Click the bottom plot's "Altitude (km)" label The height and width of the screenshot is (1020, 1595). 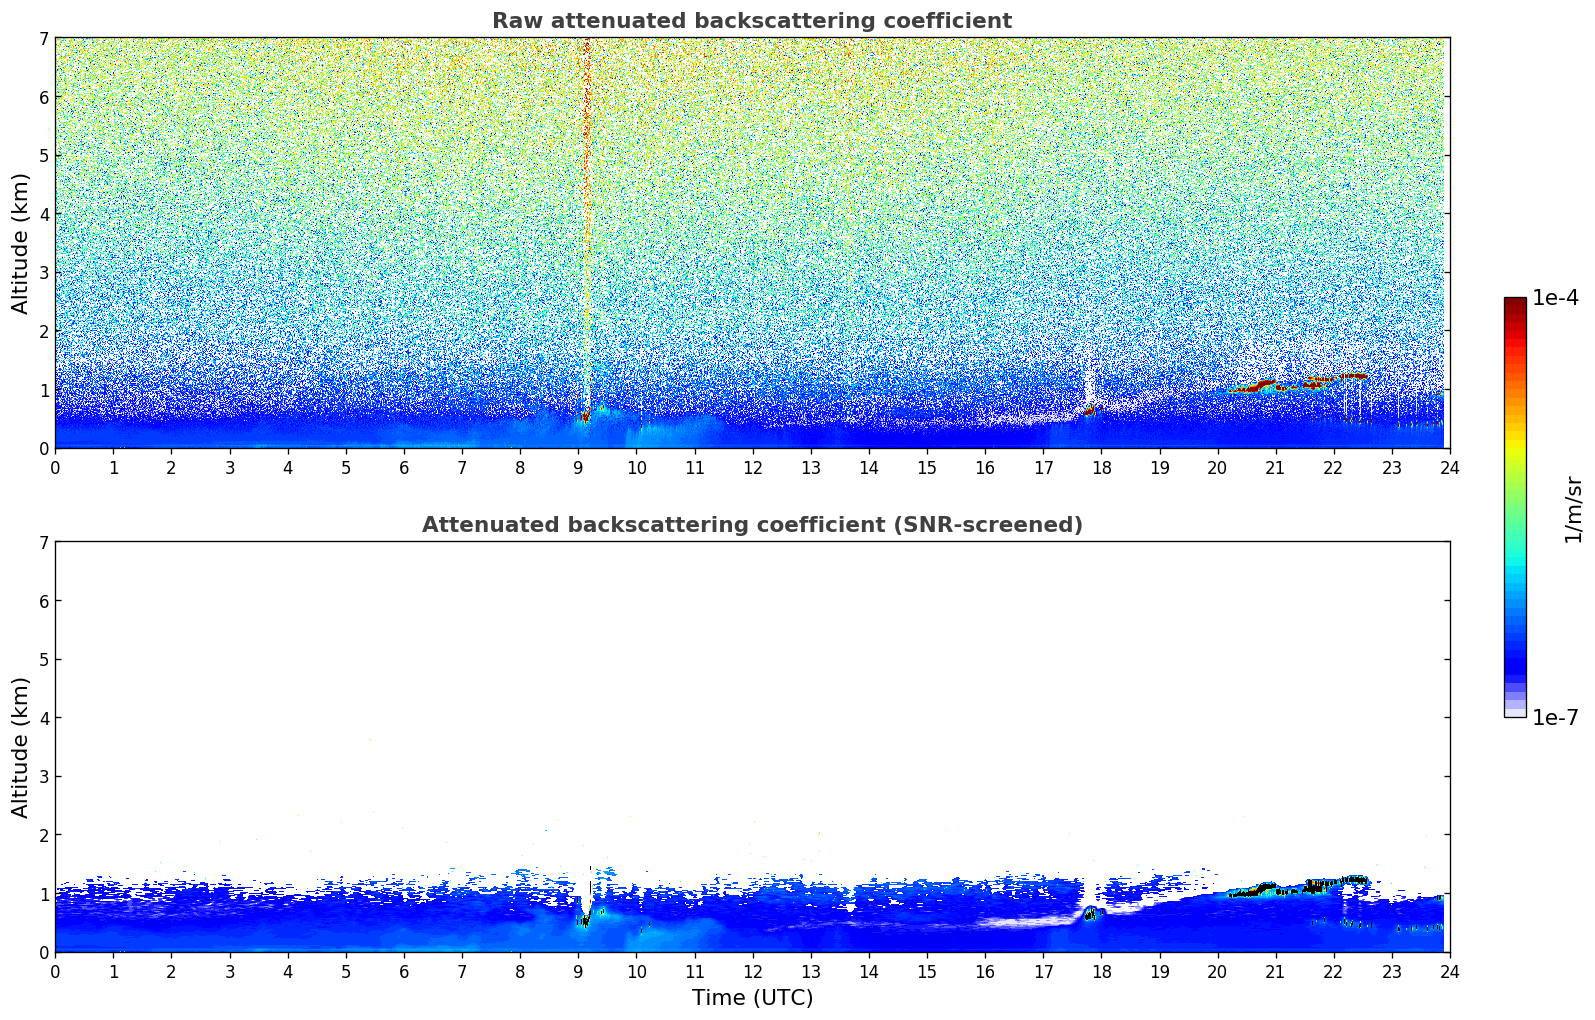point(21,747)
